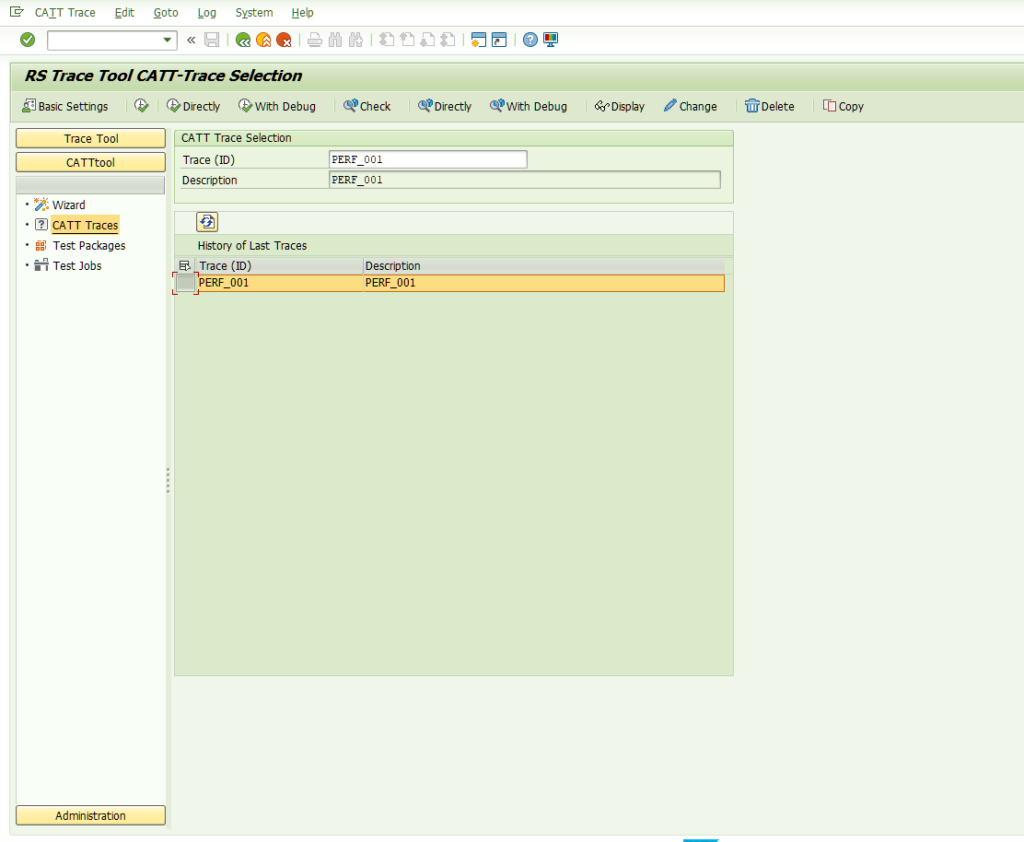Select the PERF_001 row selector box
The width and height of the screenshot is (1024, 842).
186,283
